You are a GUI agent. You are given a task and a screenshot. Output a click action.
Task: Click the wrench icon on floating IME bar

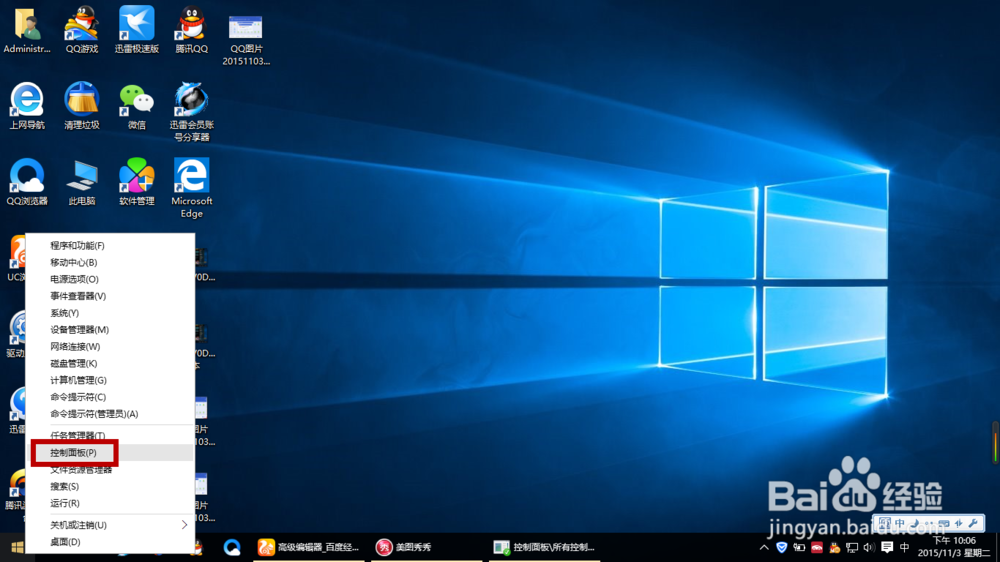click(973, 524)
